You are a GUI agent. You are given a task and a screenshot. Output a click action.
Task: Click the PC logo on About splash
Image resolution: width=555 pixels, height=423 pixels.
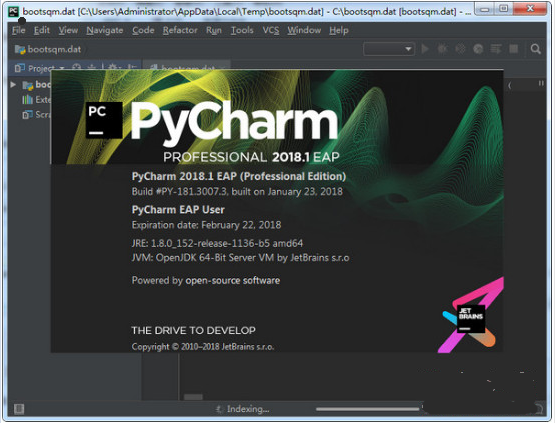(104, 120)
